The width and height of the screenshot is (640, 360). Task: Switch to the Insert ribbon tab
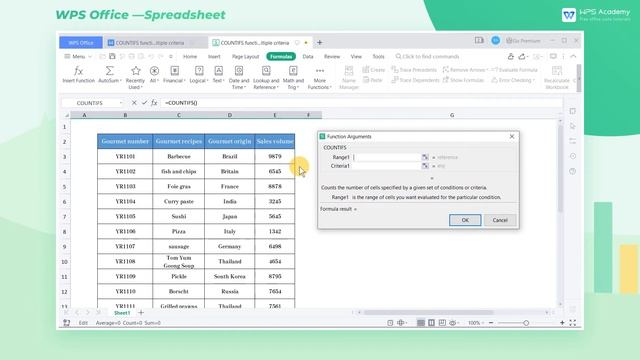click(x=214, y=56)
